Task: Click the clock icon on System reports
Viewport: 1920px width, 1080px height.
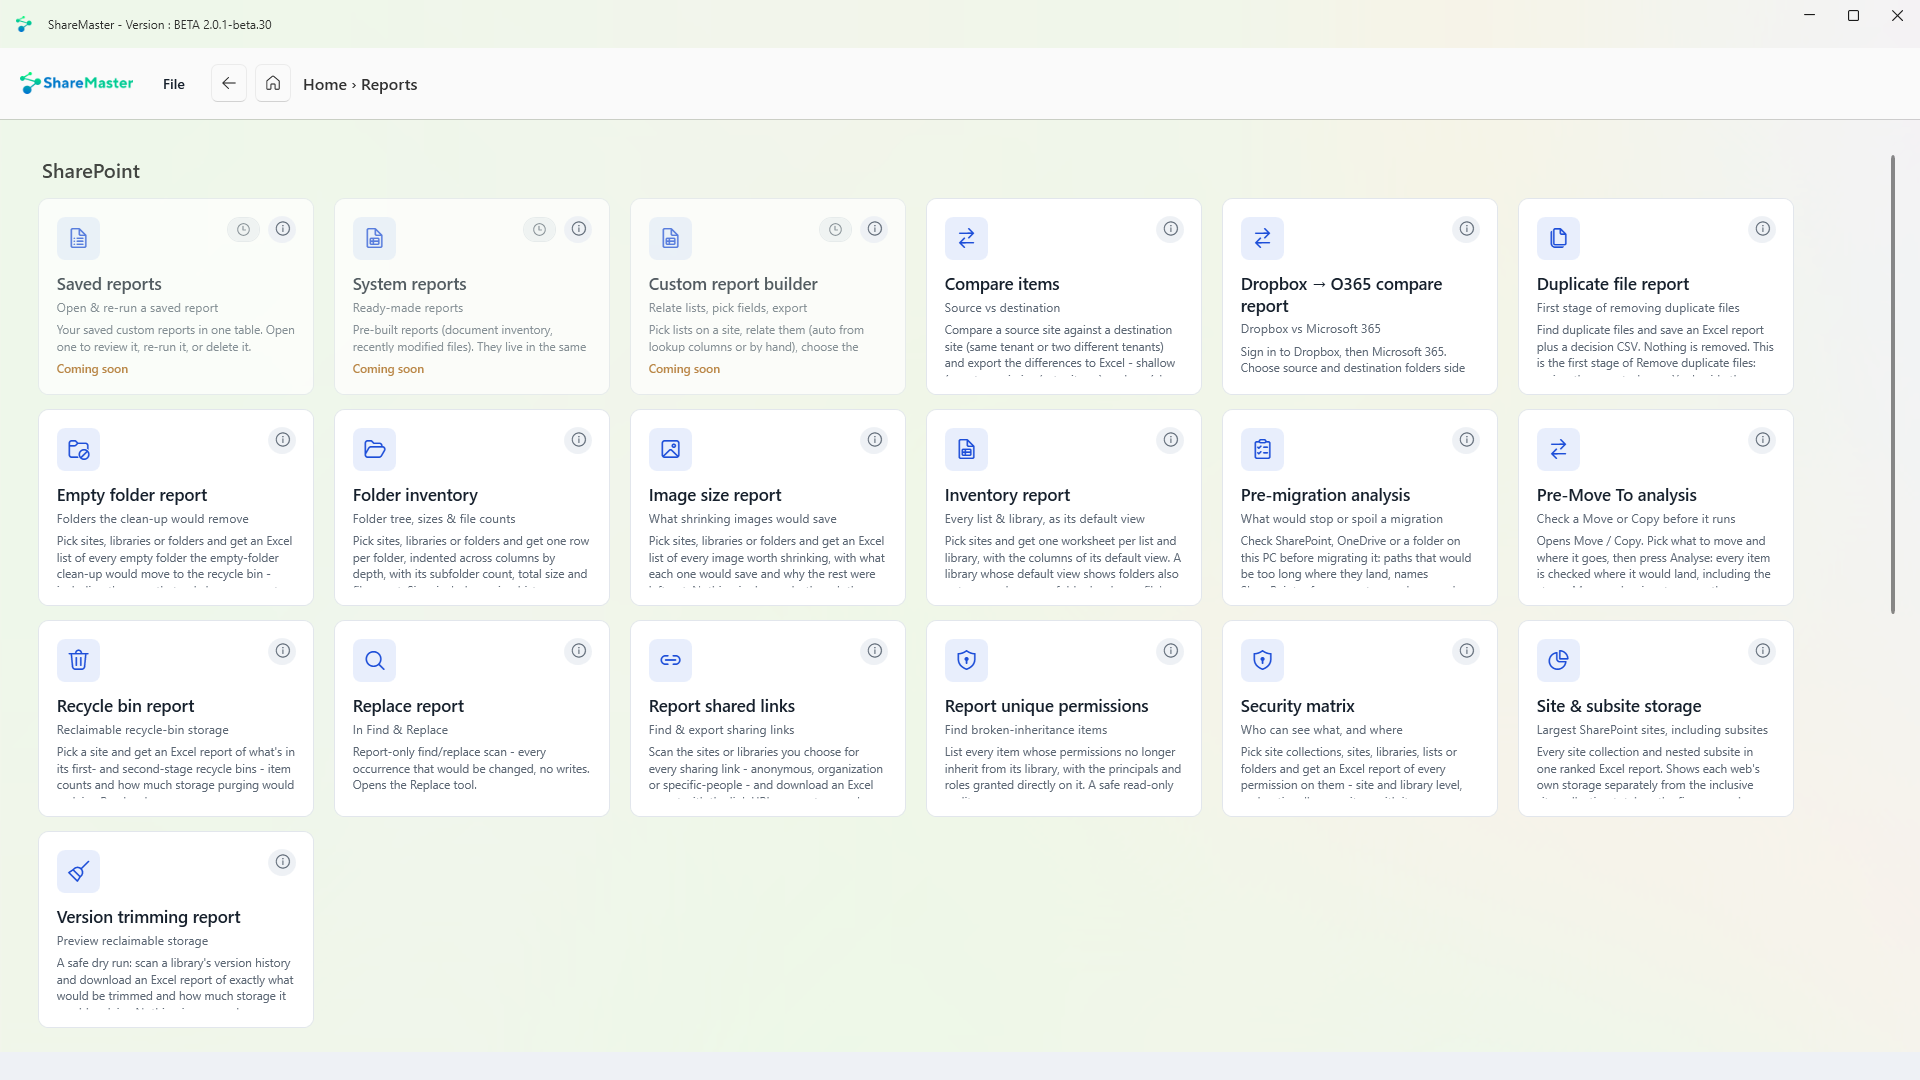Action: click(x=539, y=230)
